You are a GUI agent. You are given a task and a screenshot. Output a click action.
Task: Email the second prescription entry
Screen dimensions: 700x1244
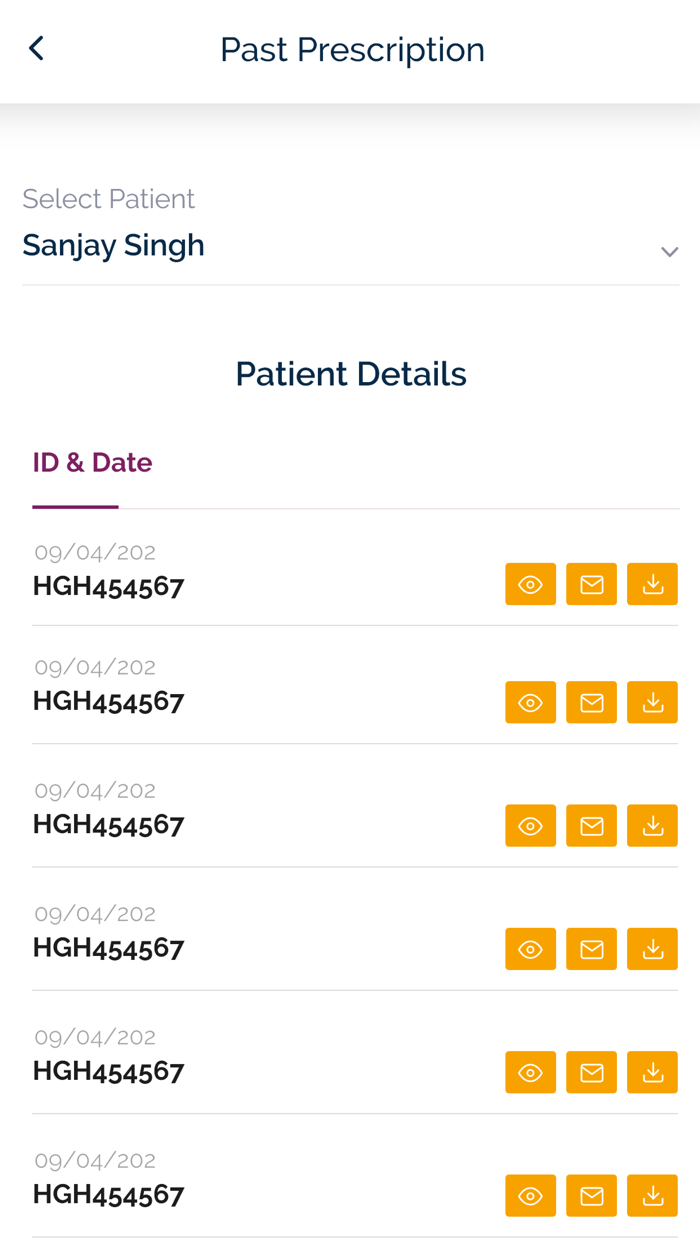pos(591,703)
